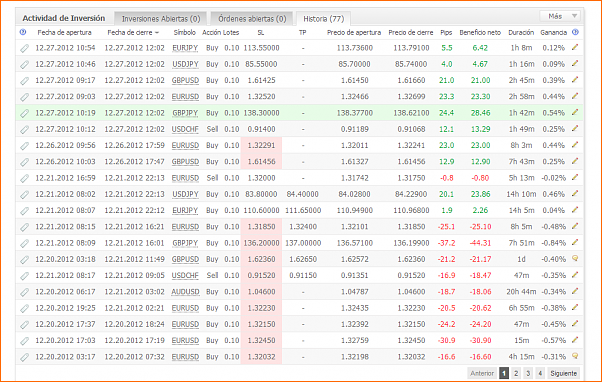Viewport: 602px width, 382px height.
Task: Click pencil edit icon in 13.29 profit row
Action: (575, 128)
